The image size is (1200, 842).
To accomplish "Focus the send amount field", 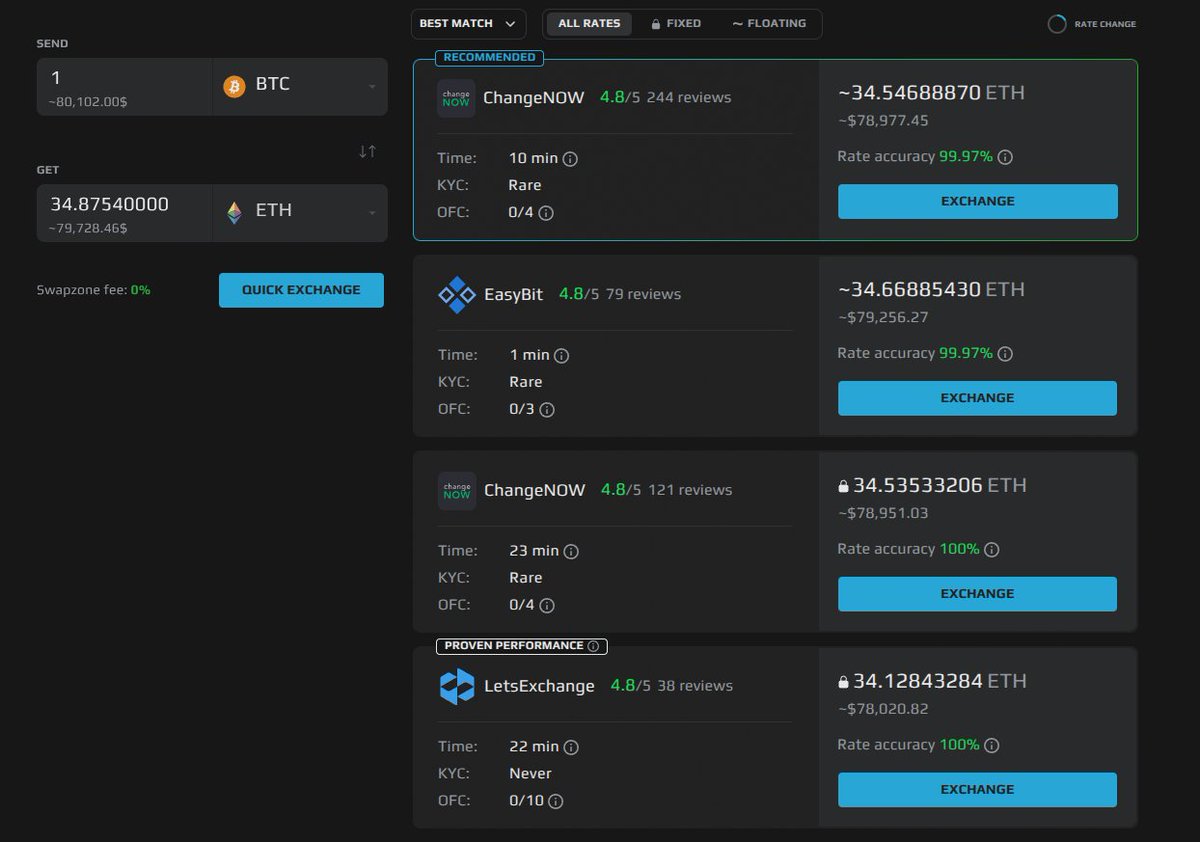I will tap(124, 86).
